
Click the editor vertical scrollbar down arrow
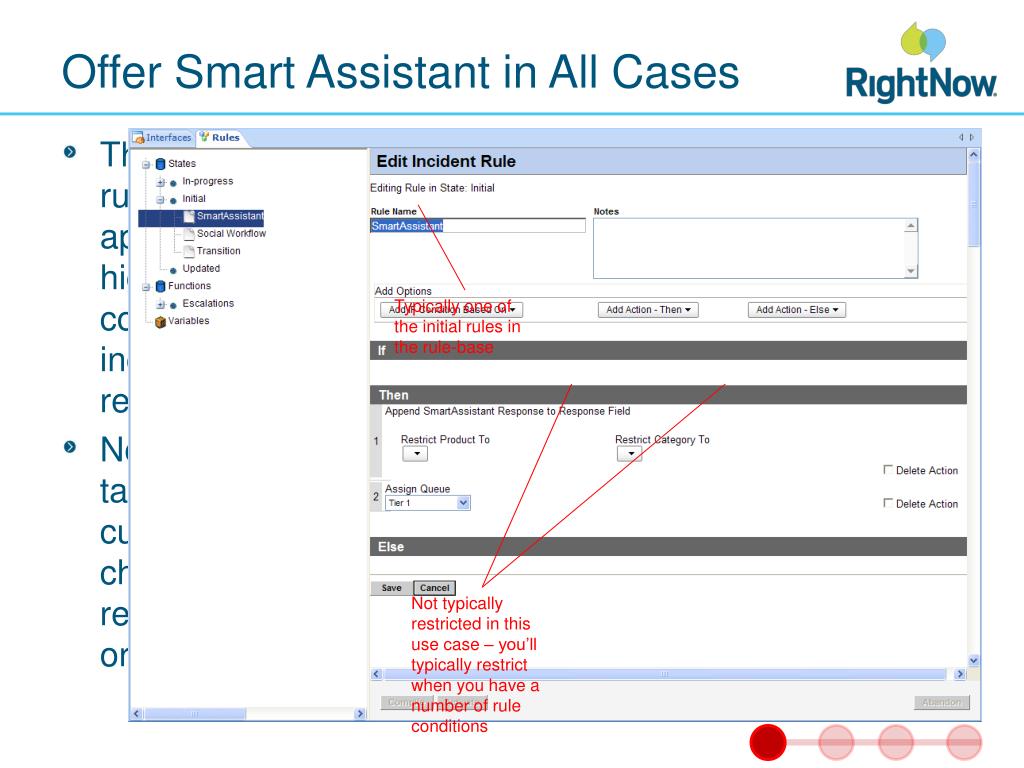click(x=973, y=661)
